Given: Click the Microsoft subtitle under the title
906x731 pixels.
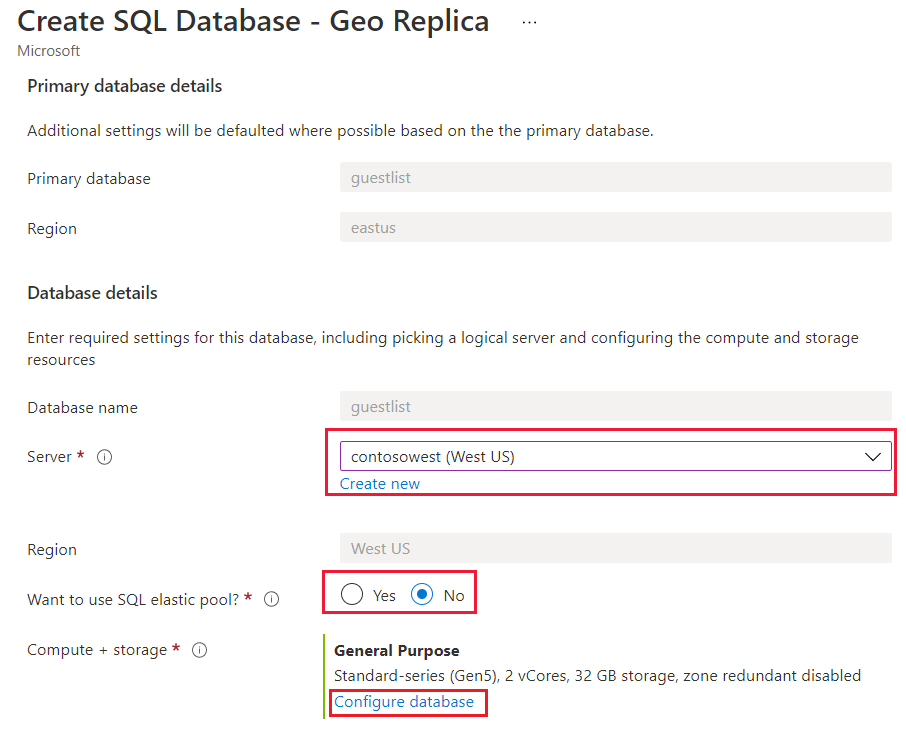Looking at the screenshot, I should [49, 51].
